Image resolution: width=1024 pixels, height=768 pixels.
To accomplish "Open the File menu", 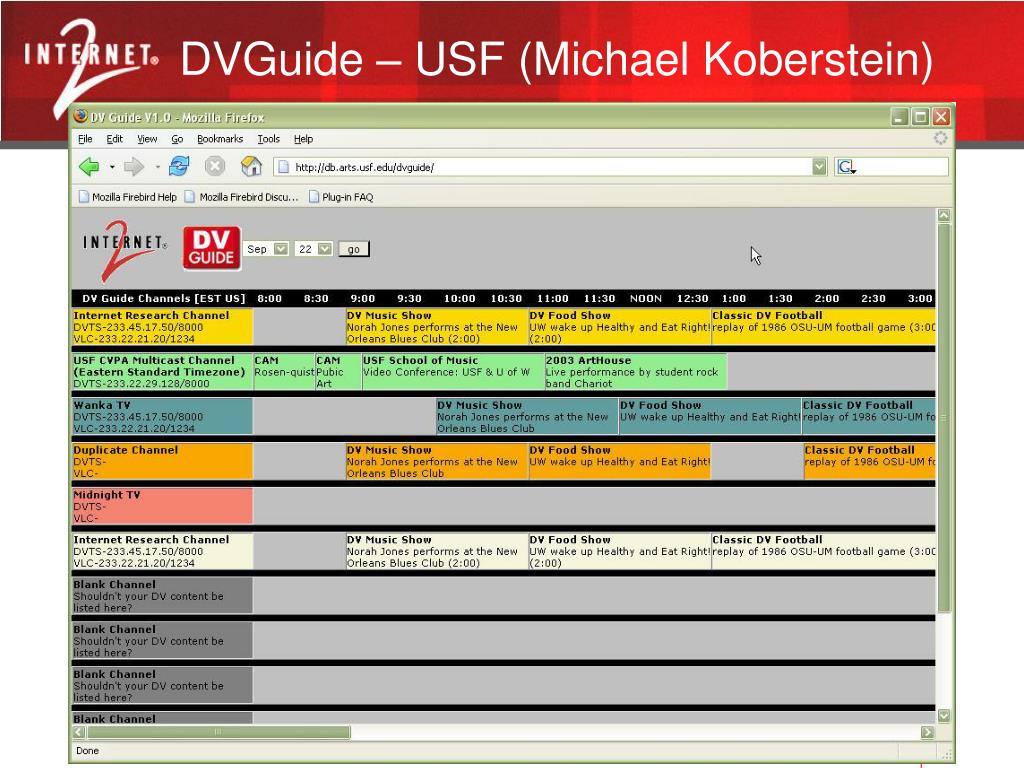I will pyautogui.click(x=85, y=138).
